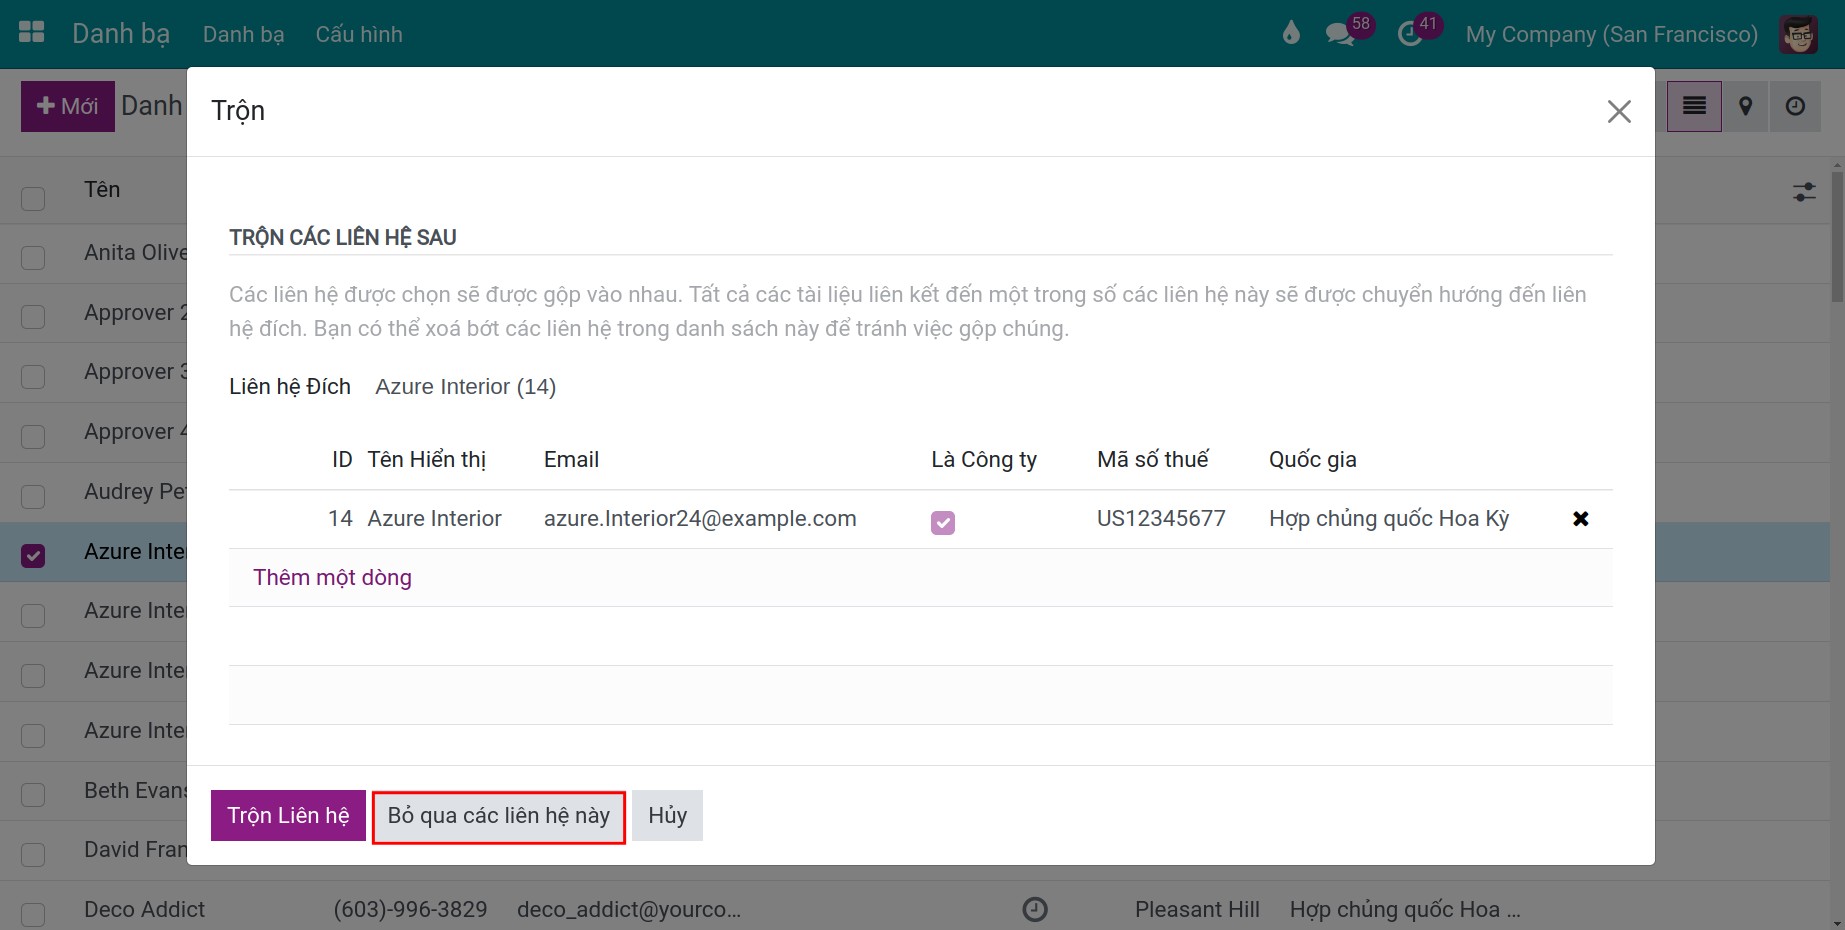The image size is (1845, 930).
Task: Select the David Franklin row checkbox
Action: 33,854
